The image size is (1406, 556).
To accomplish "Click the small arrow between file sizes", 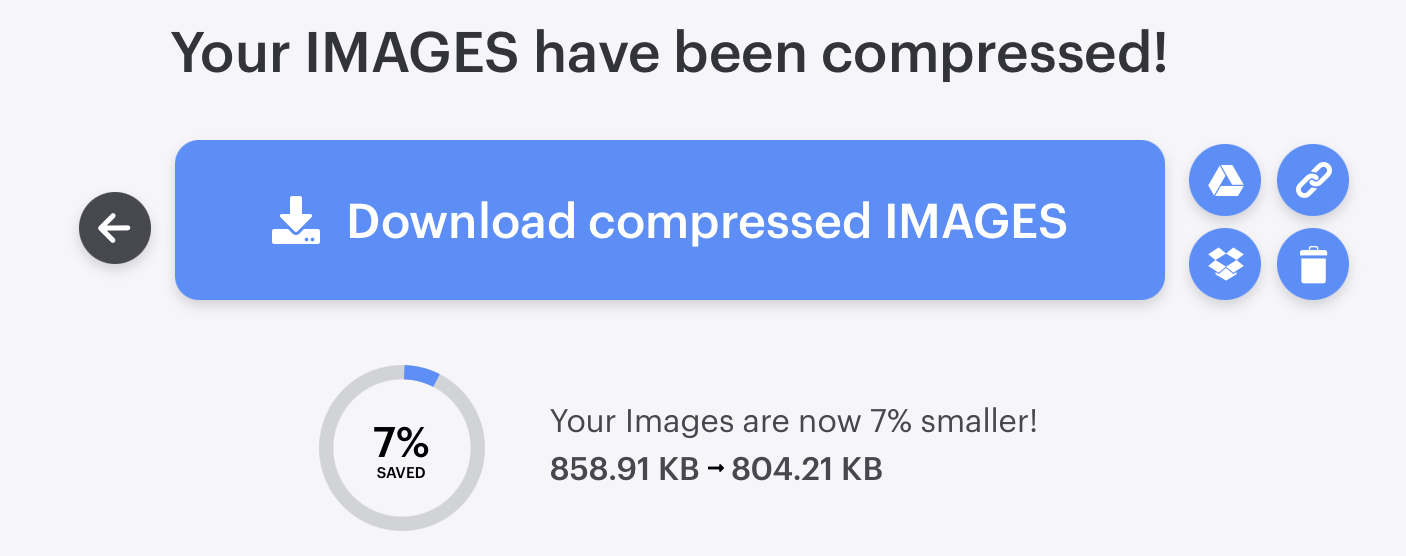I will coord(715,469).
